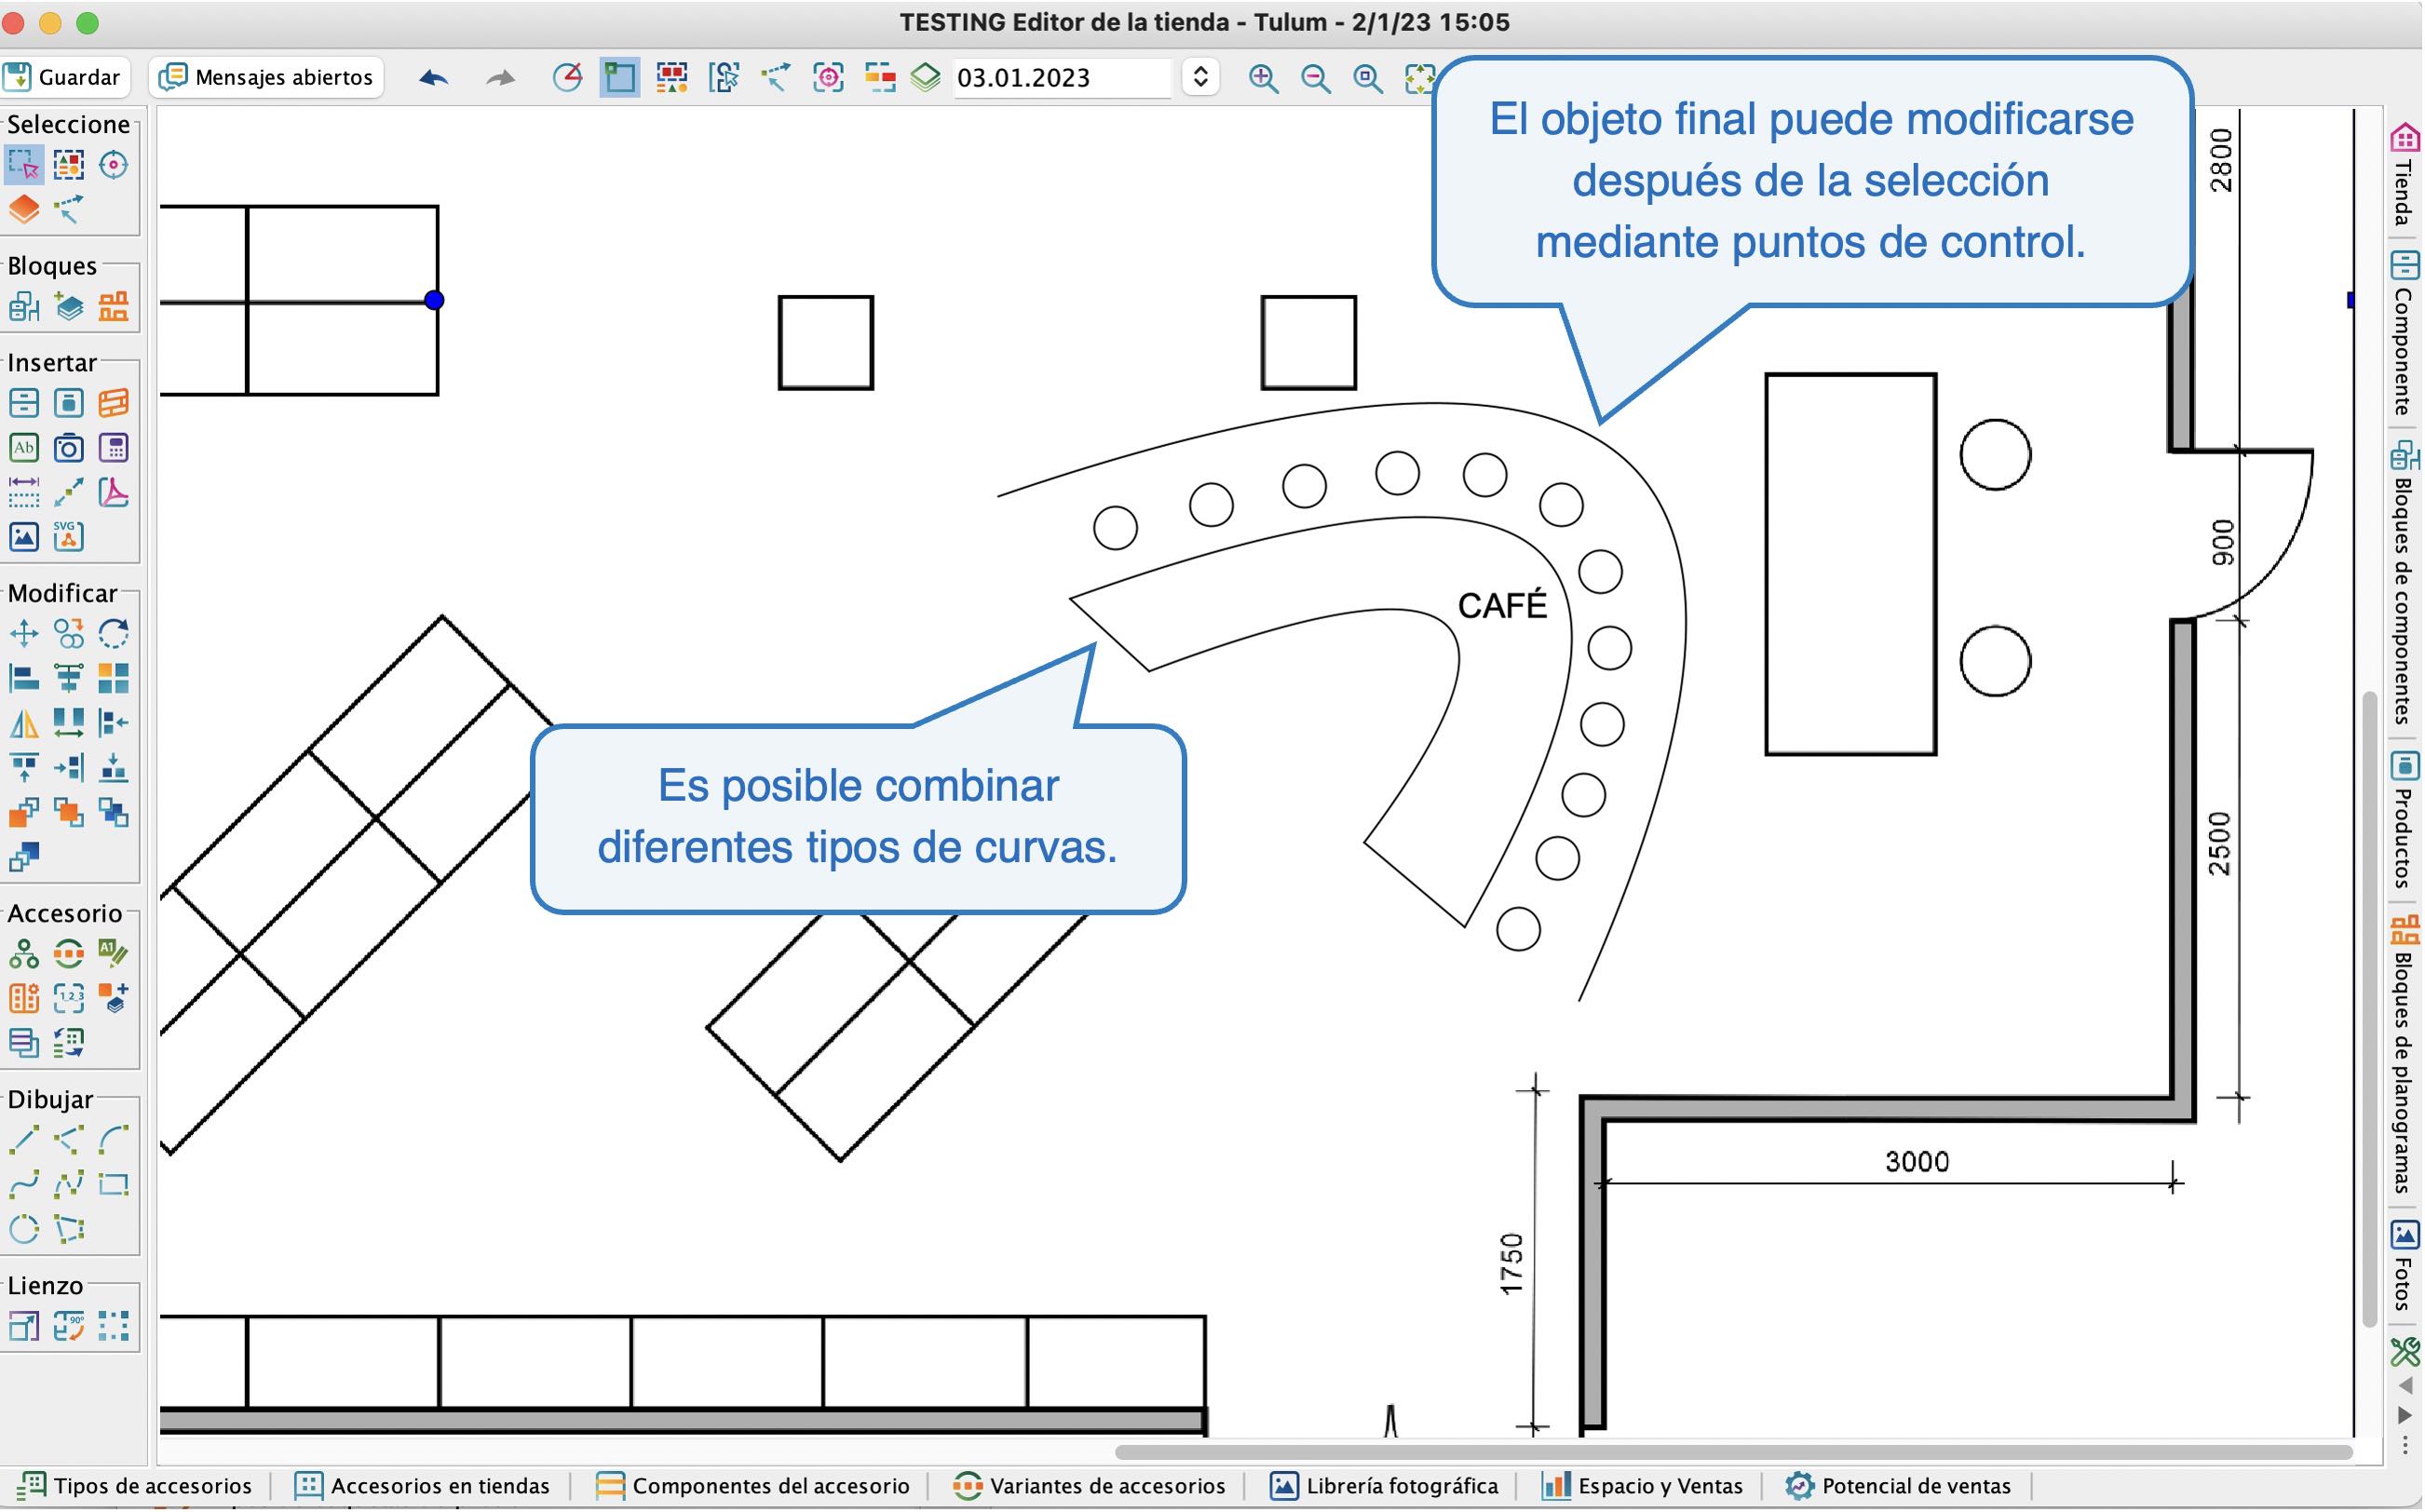Click the A1 pencil edit icon in Accesorio
This screenshot has height=1512, width=2425.
[113, 954]
